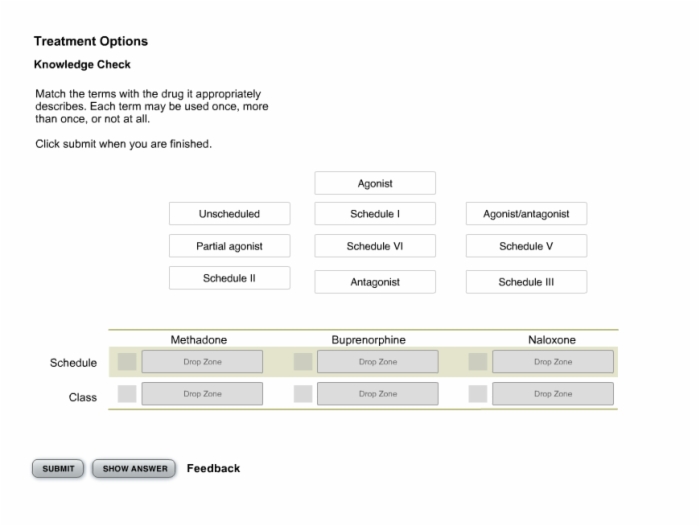Click the SUBMIT button
Viewport: 700px width, 526px height.
(x=58, y=468)
